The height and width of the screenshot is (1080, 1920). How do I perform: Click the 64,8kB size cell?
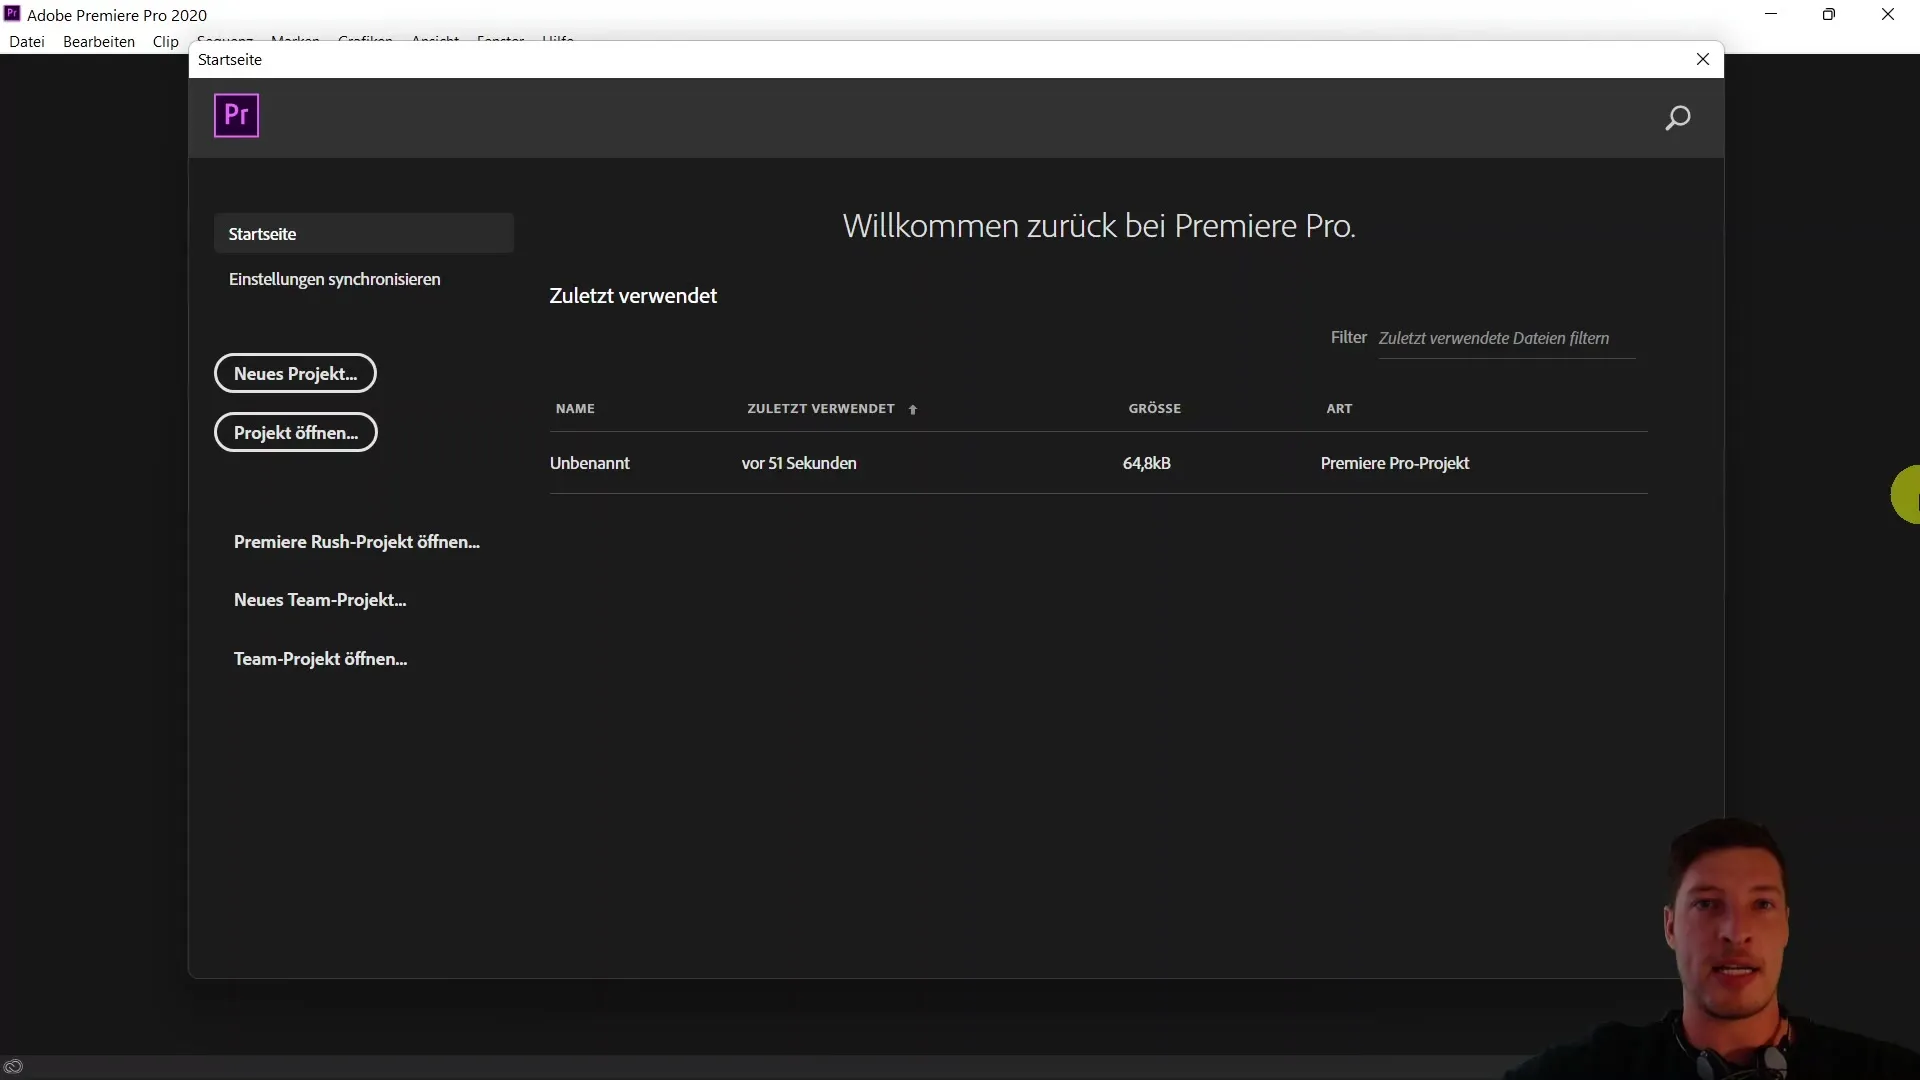point(1146,463)
